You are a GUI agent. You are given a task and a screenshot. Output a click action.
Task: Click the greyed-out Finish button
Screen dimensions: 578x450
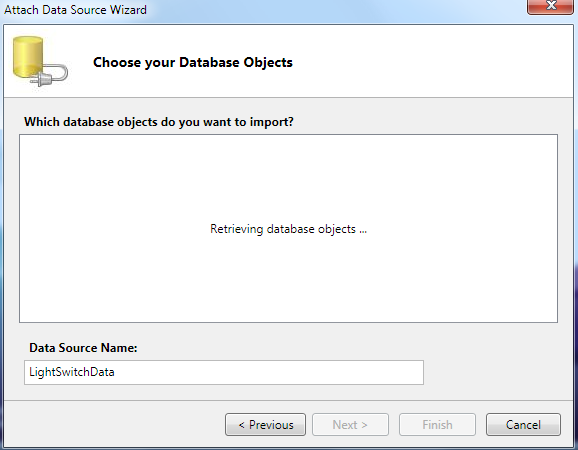(437, 425)
